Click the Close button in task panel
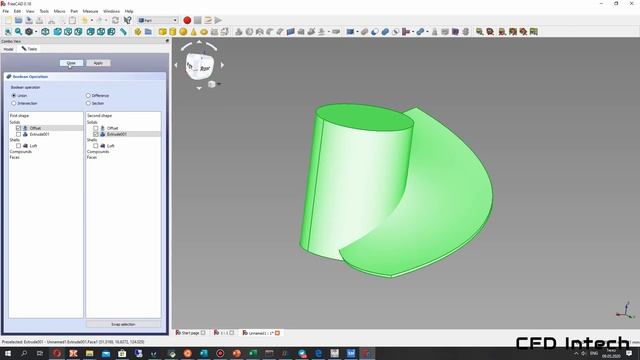The width and height of the screenshot is (640, 360). pyautogui.click(x=71, y=63)
